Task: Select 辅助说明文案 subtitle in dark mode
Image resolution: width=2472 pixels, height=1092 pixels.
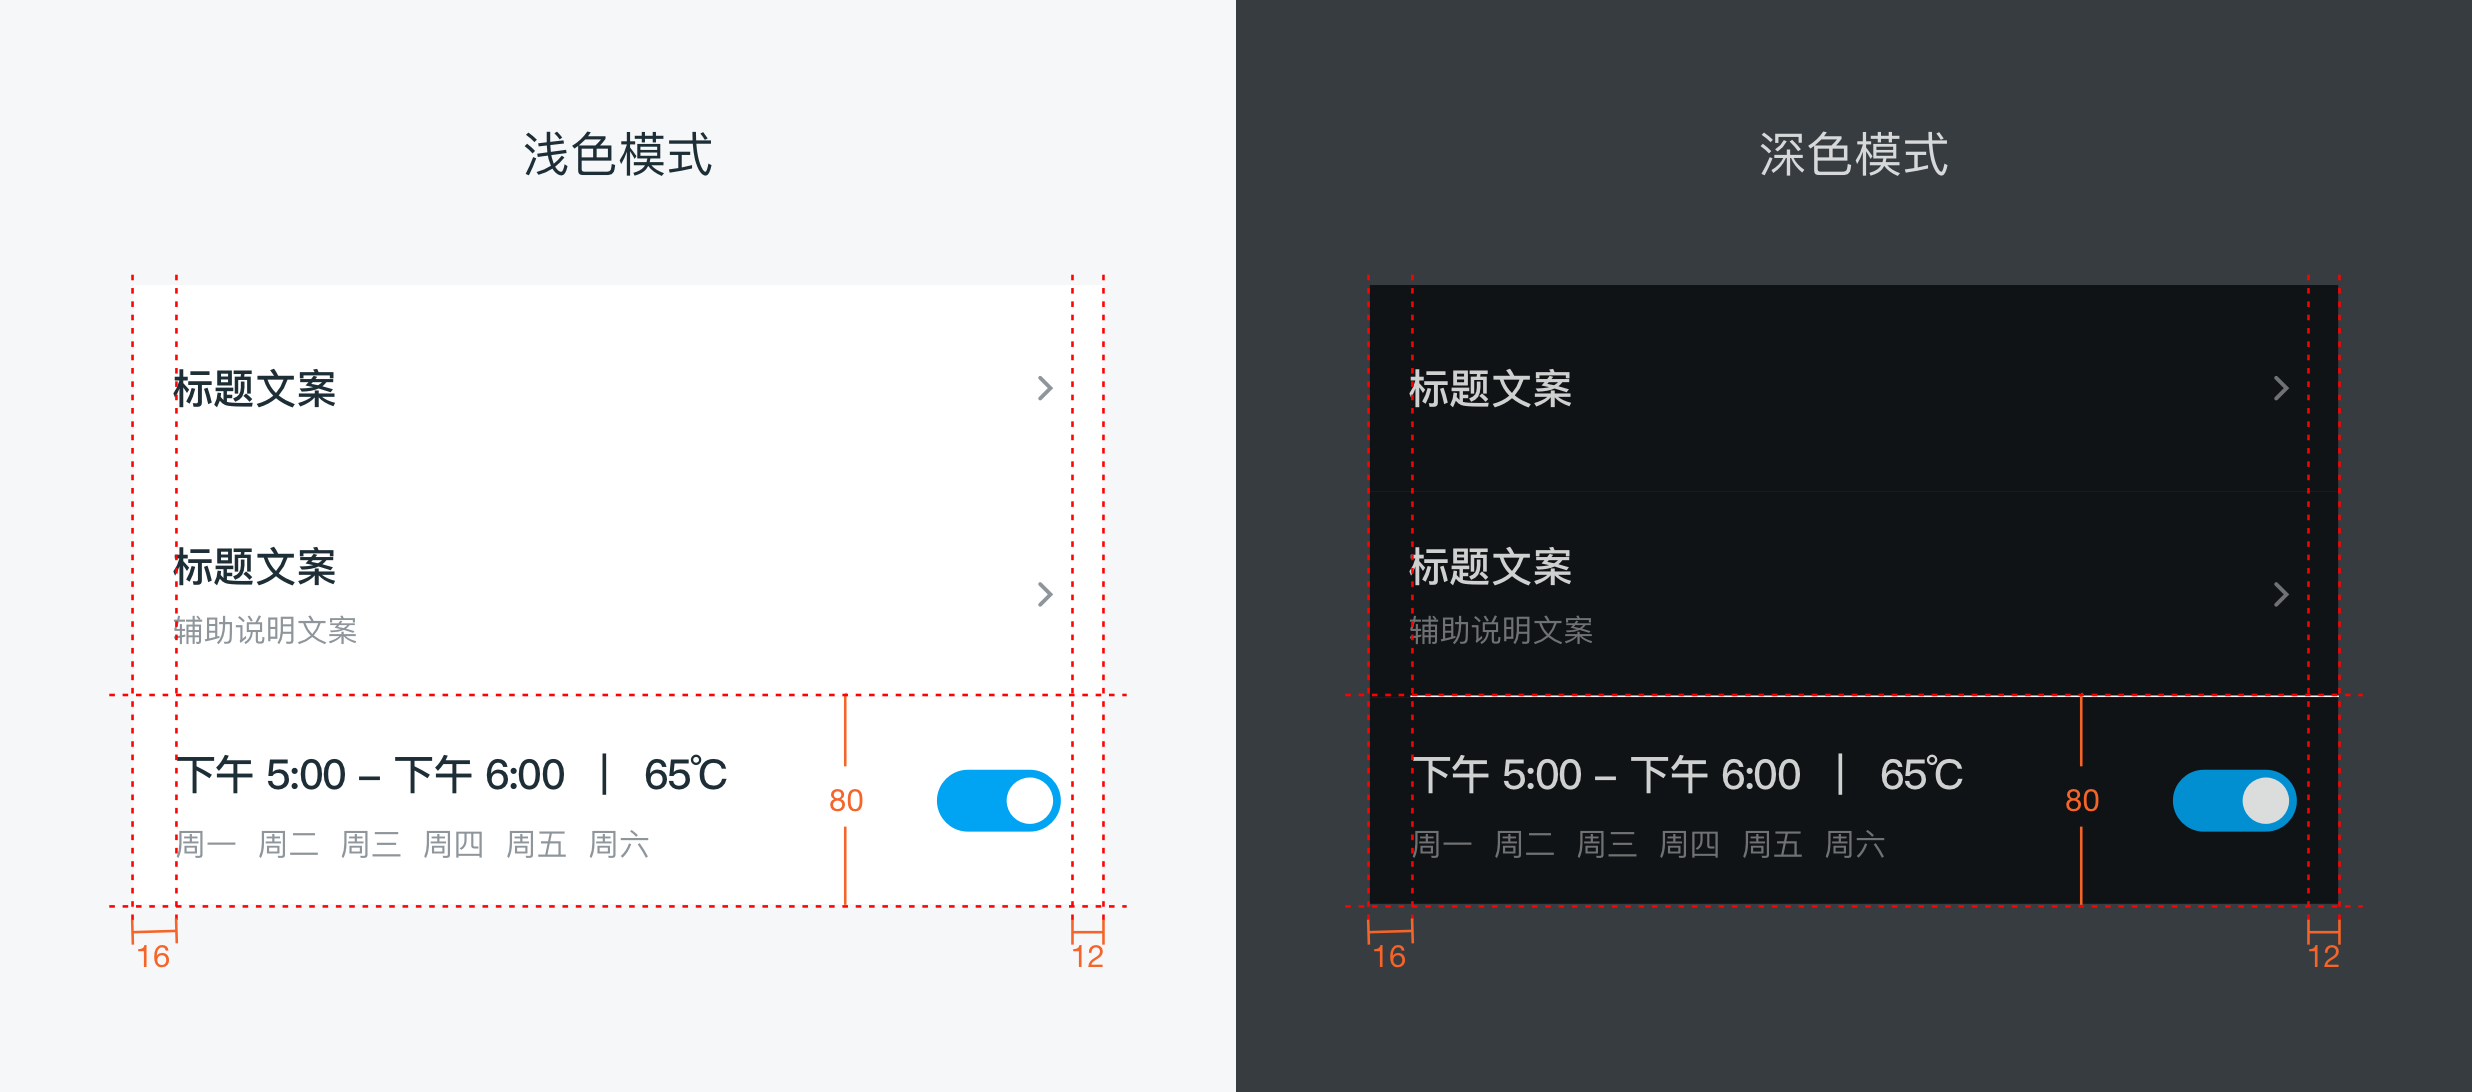Action: 1502,630
